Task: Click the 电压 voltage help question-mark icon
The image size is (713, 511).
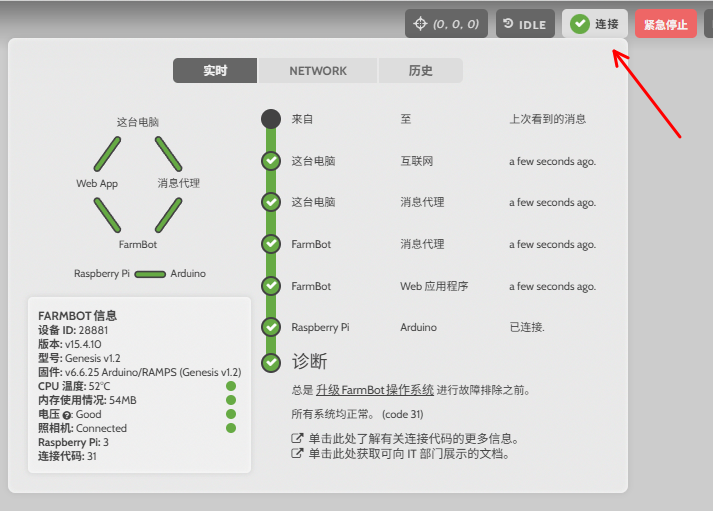Action: [67, 415]
